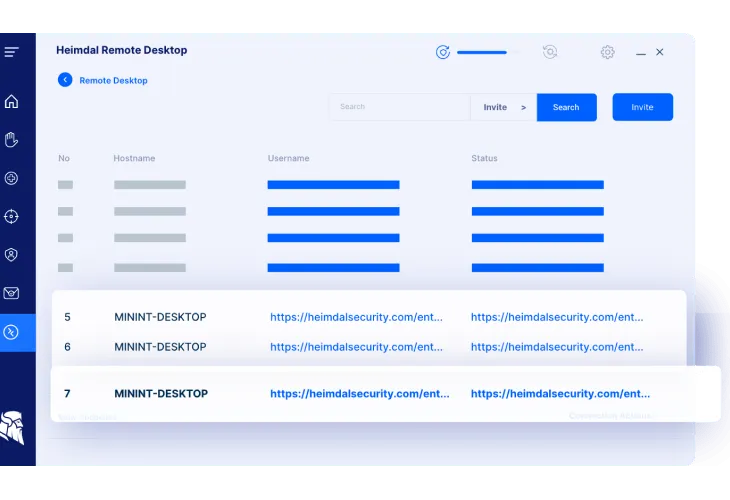The width and height of the screenshot is (730, 500).
Task: Click row number 6 cell
Action: point(68,347)
